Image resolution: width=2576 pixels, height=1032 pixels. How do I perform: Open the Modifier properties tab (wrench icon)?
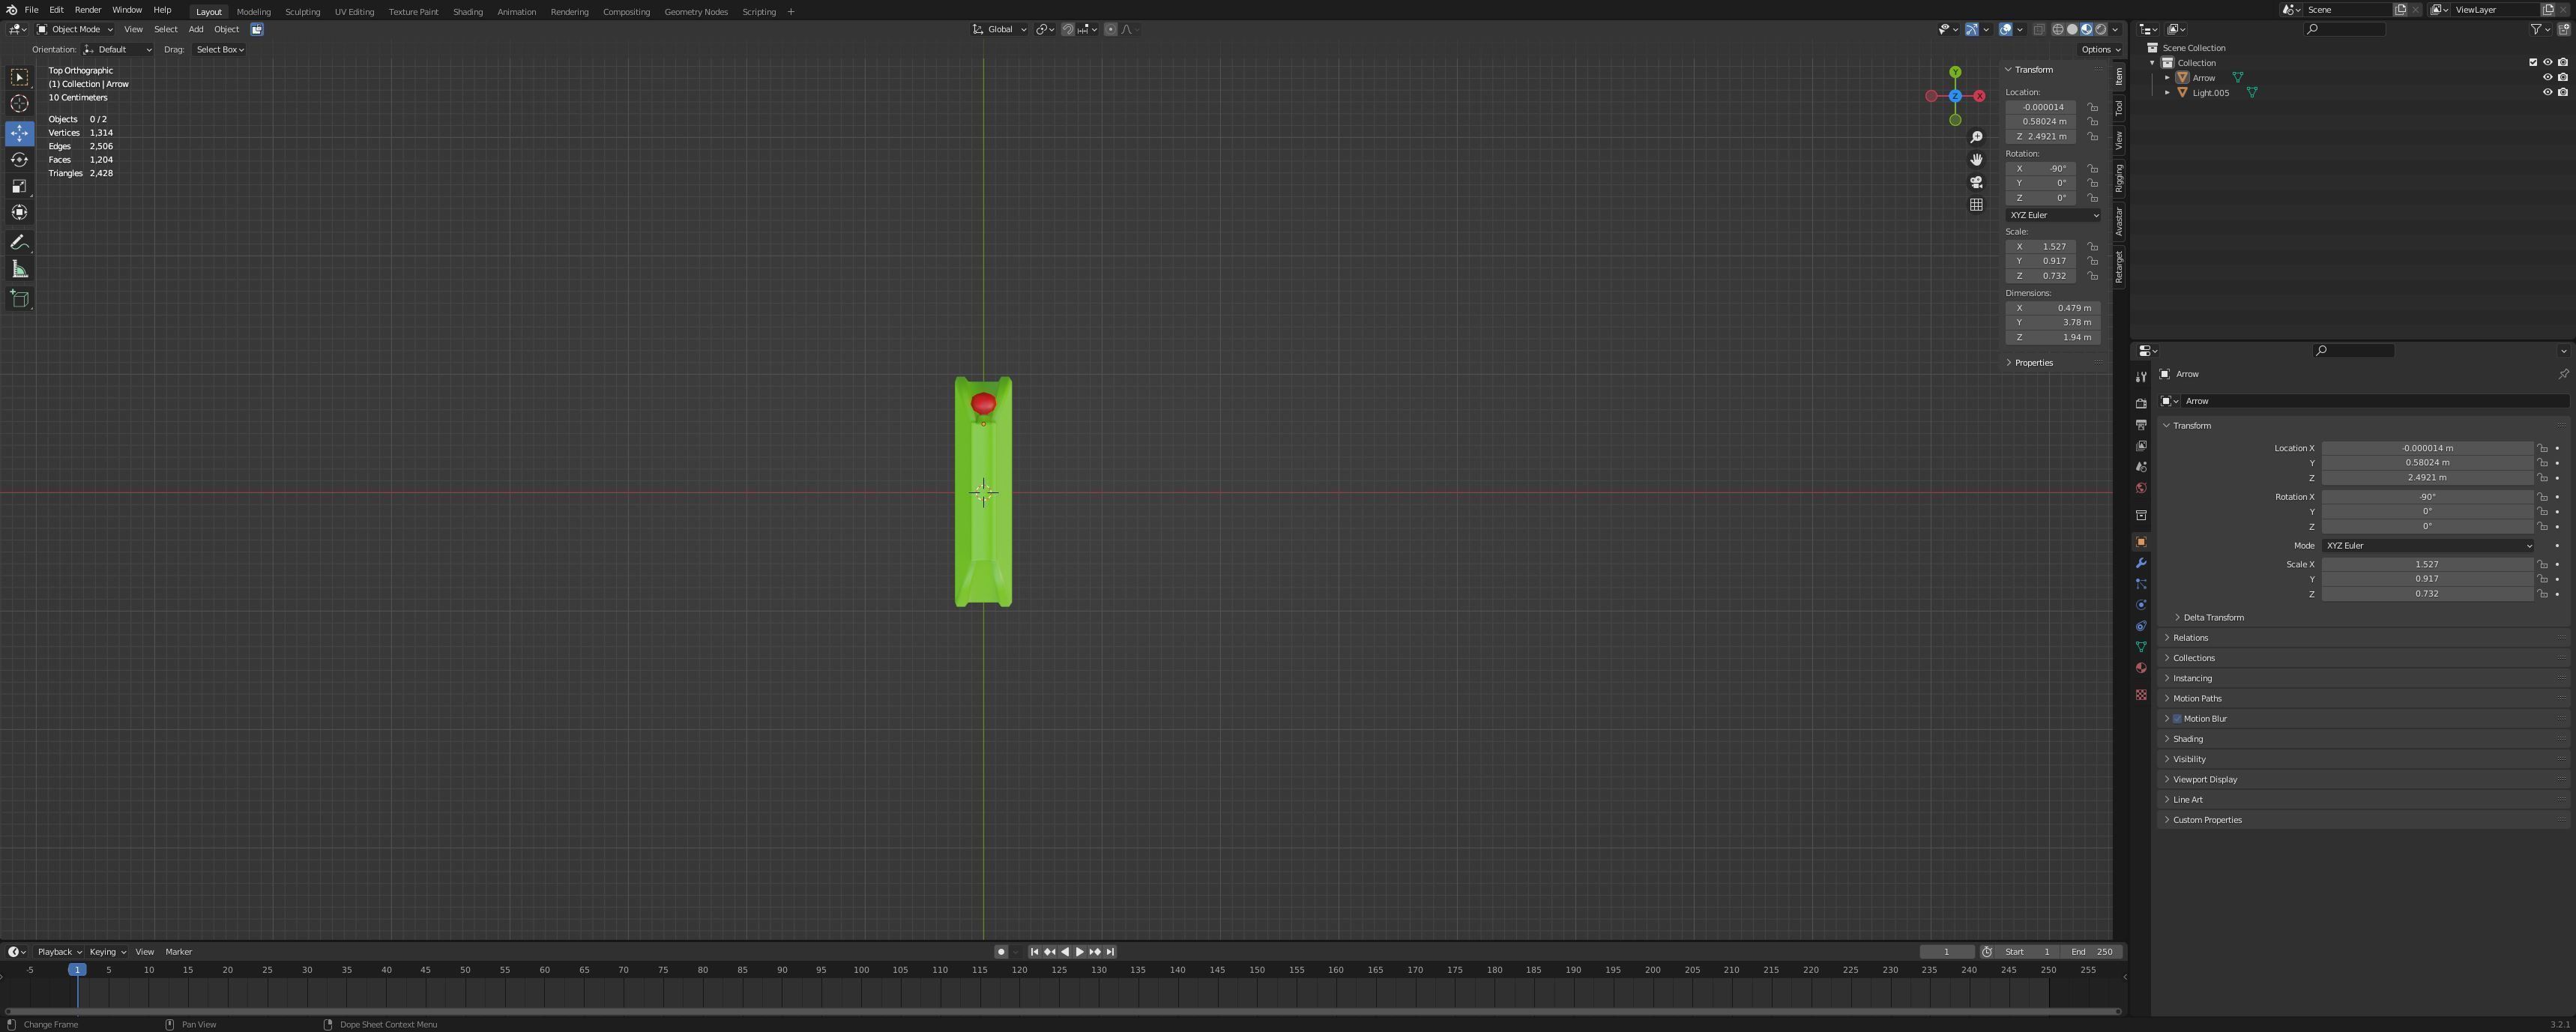click(2140, 563)
